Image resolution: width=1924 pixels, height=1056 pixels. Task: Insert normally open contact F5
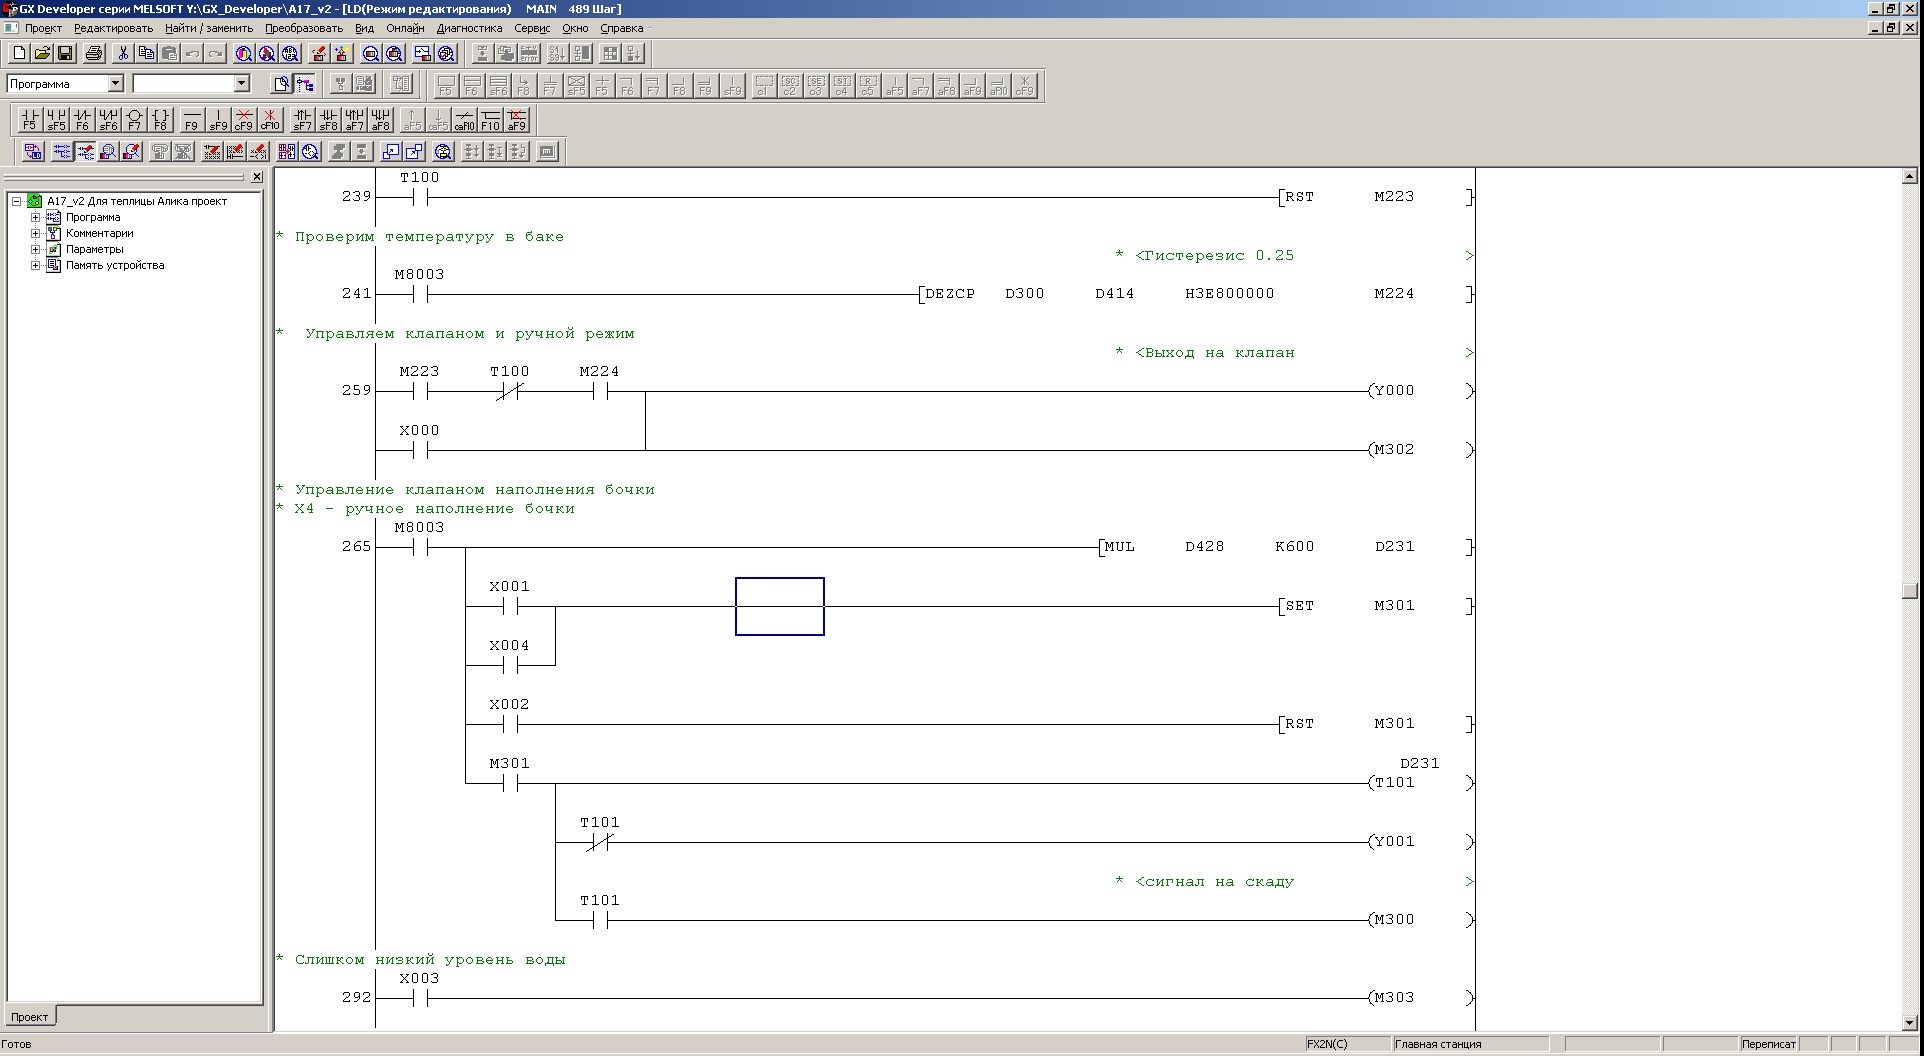click(30, 120)
